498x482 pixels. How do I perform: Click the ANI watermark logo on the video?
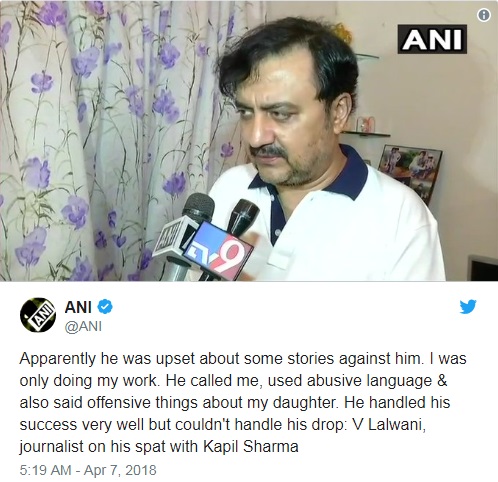[x=432, y=39]
